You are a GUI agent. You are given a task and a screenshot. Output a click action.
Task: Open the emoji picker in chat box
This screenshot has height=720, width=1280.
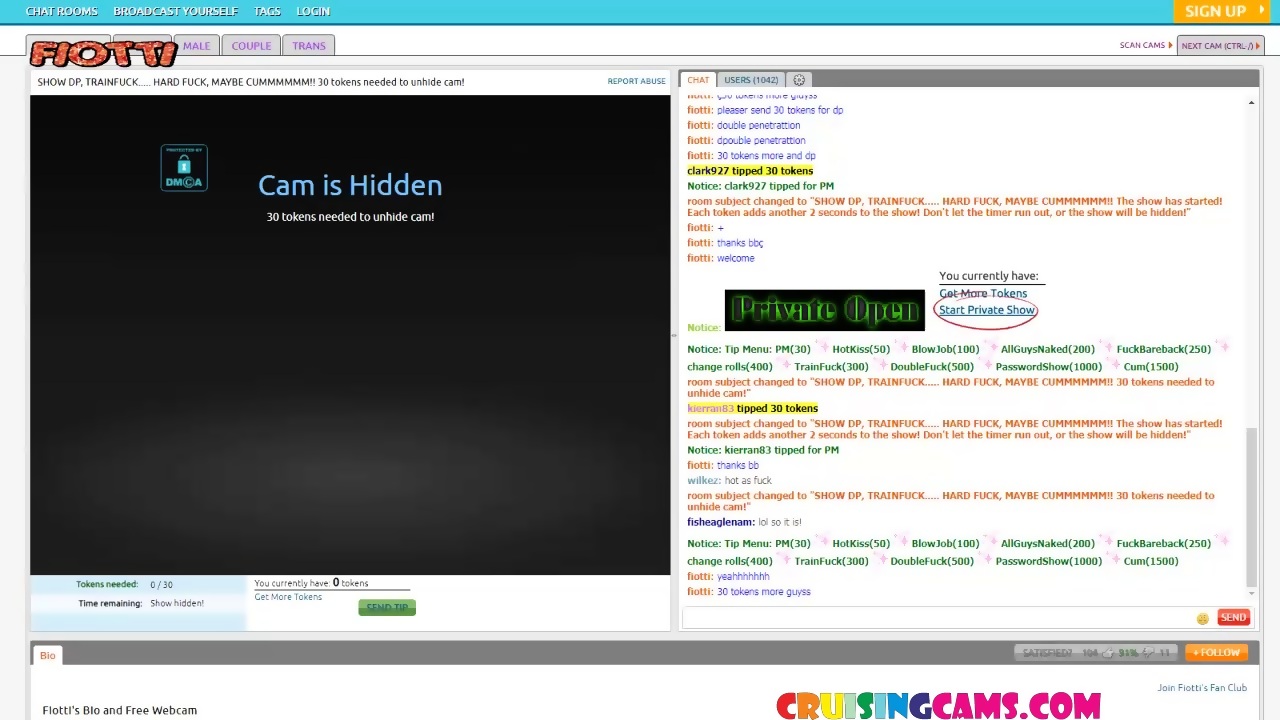tap(1202, 618)
